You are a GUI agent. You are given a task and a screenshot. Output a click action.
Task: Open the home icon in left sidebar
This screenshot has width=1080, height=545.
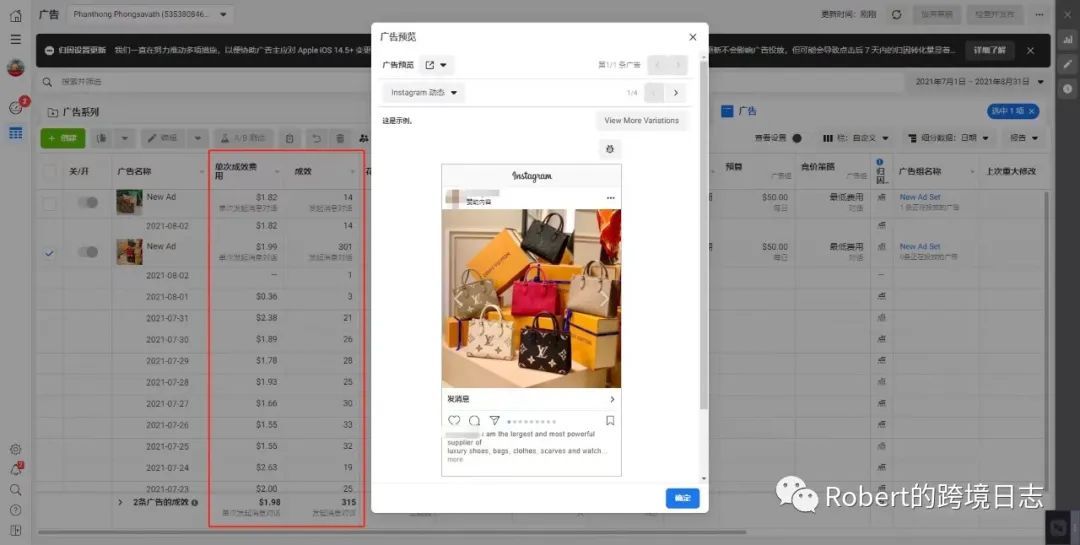pyautogui.click(x=15, y=15)
